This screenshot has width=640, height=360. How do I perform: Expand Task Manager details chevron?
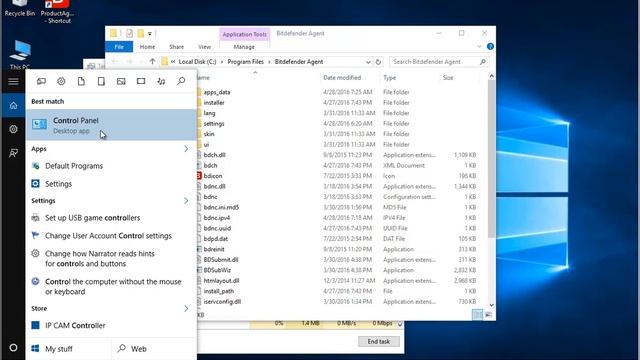coord(400,324)
